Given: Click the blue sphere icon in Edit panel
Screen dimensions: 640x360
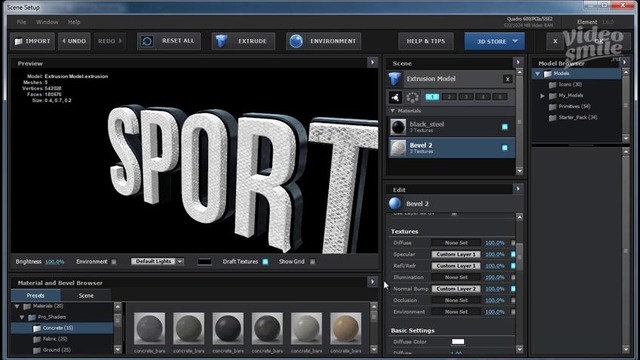Looking at the screenshot, I should (395, 203).
